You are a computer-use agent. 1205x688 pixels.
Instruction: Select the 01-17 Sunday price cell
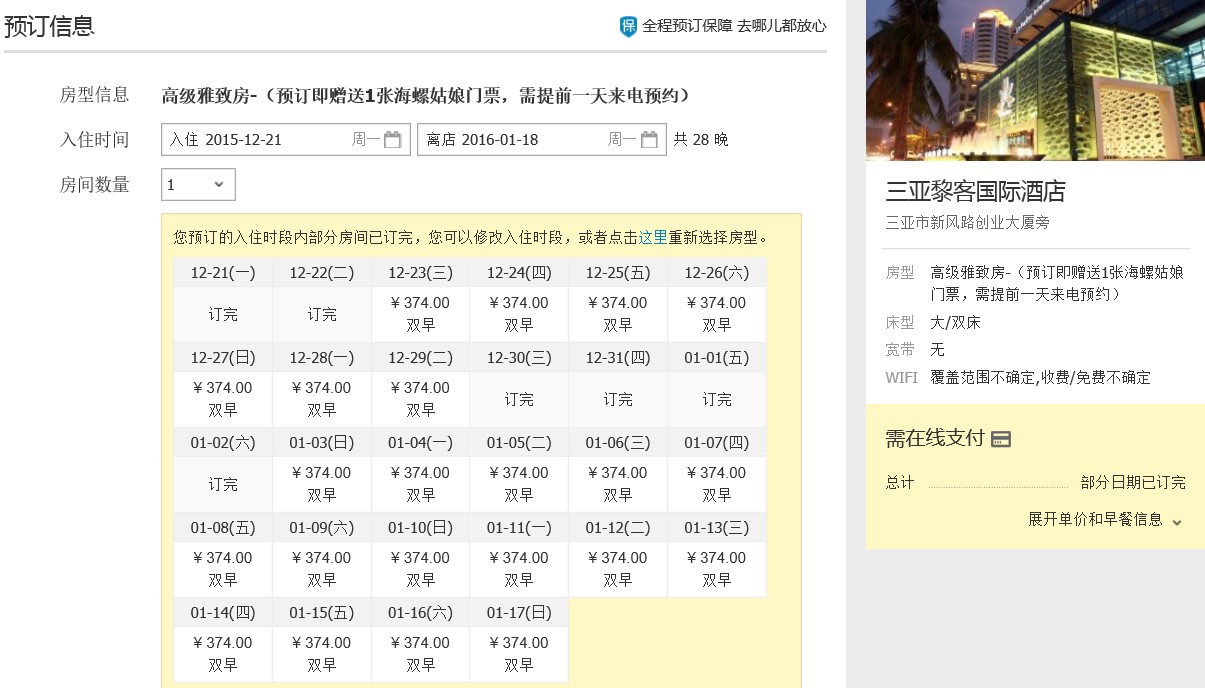point(519,653)
